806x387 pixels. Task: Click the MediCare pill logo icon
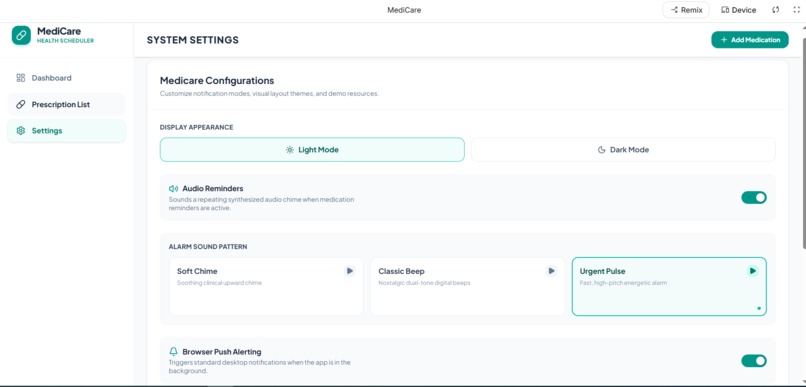click(x=21, y=35)
